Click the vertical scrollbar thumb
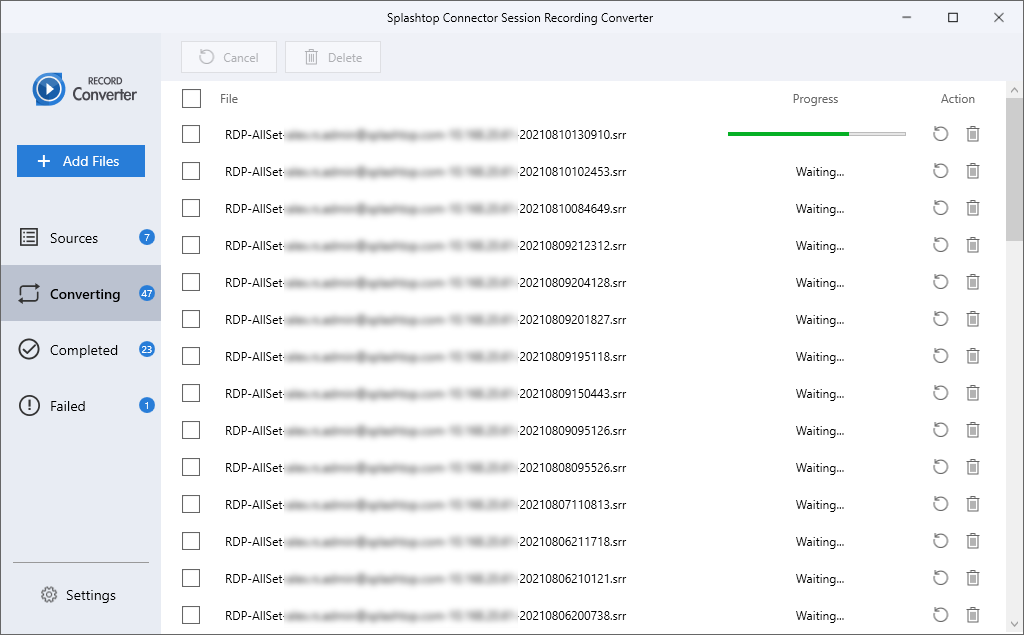 pos(1014,170)
